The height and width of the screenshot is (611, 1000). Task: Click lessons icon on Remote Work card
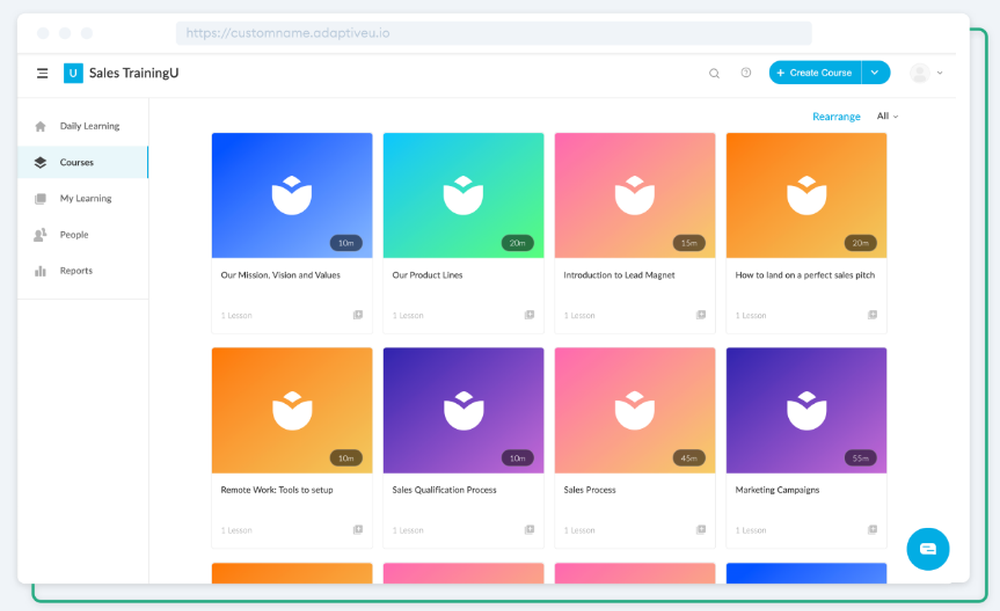click(x=358, y=530)
